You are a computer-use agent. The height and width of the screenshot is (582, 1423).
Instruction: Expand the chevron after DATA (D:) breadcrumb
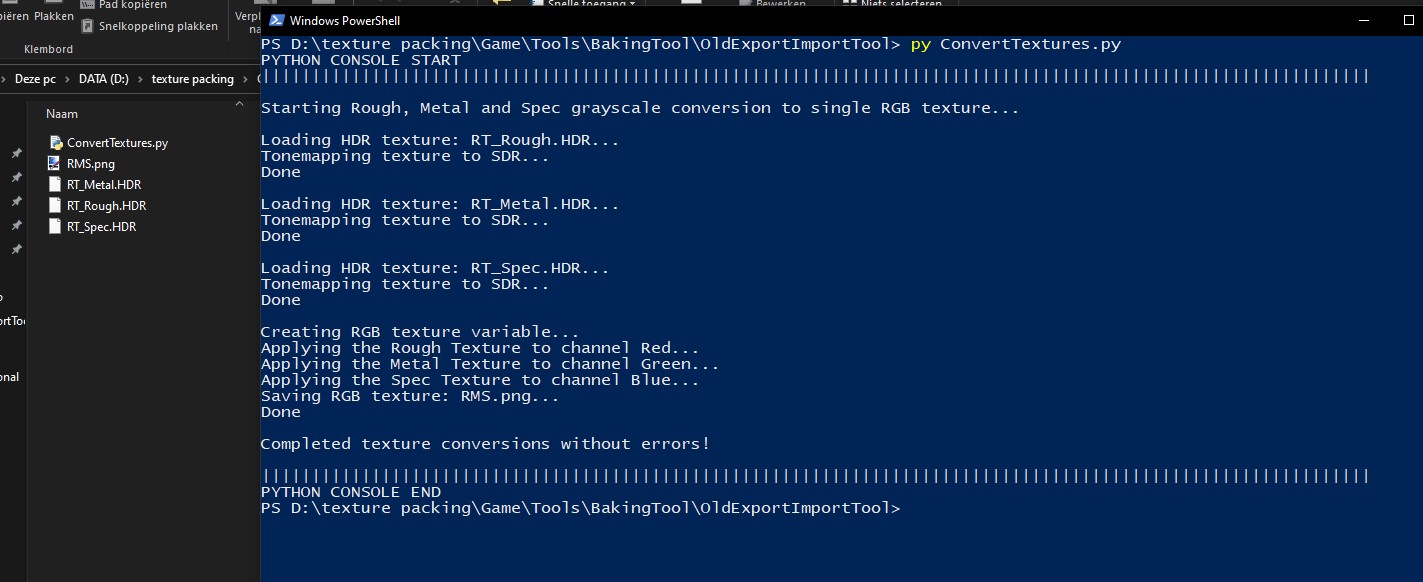(141, 79)
